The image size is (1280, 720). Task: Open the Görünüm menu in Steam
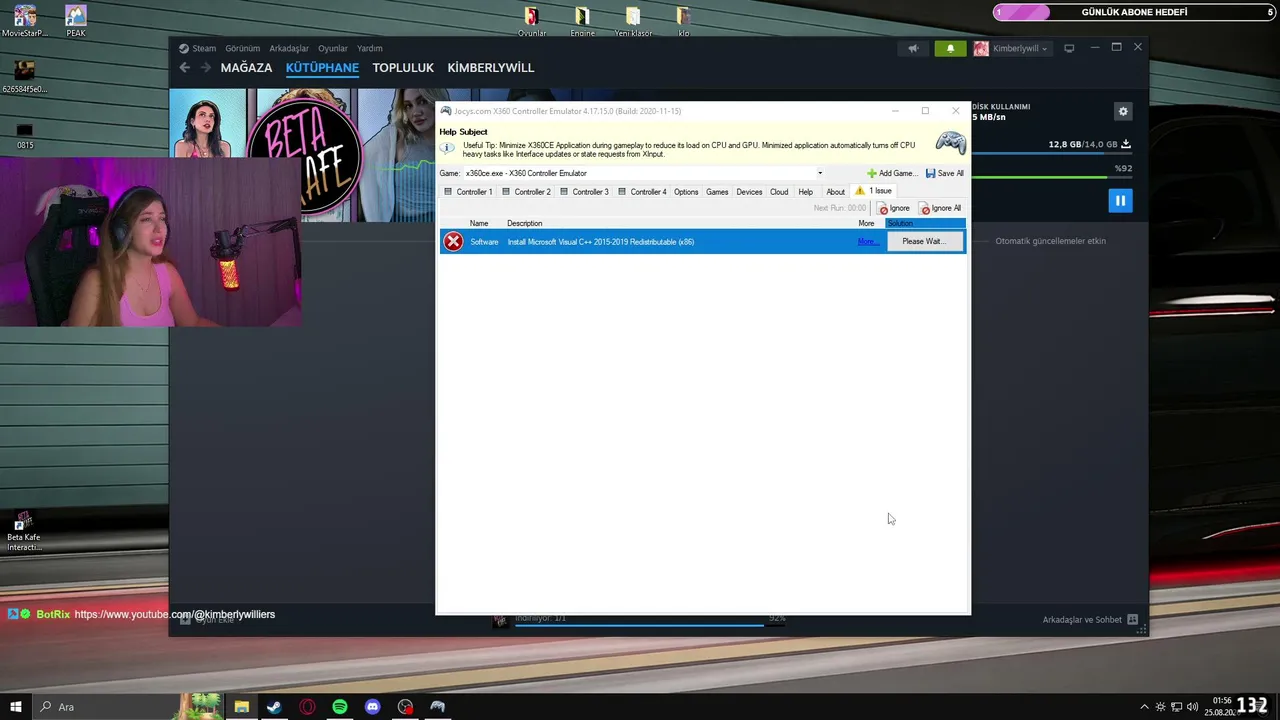pyautogui.click(x=243, y=48)
